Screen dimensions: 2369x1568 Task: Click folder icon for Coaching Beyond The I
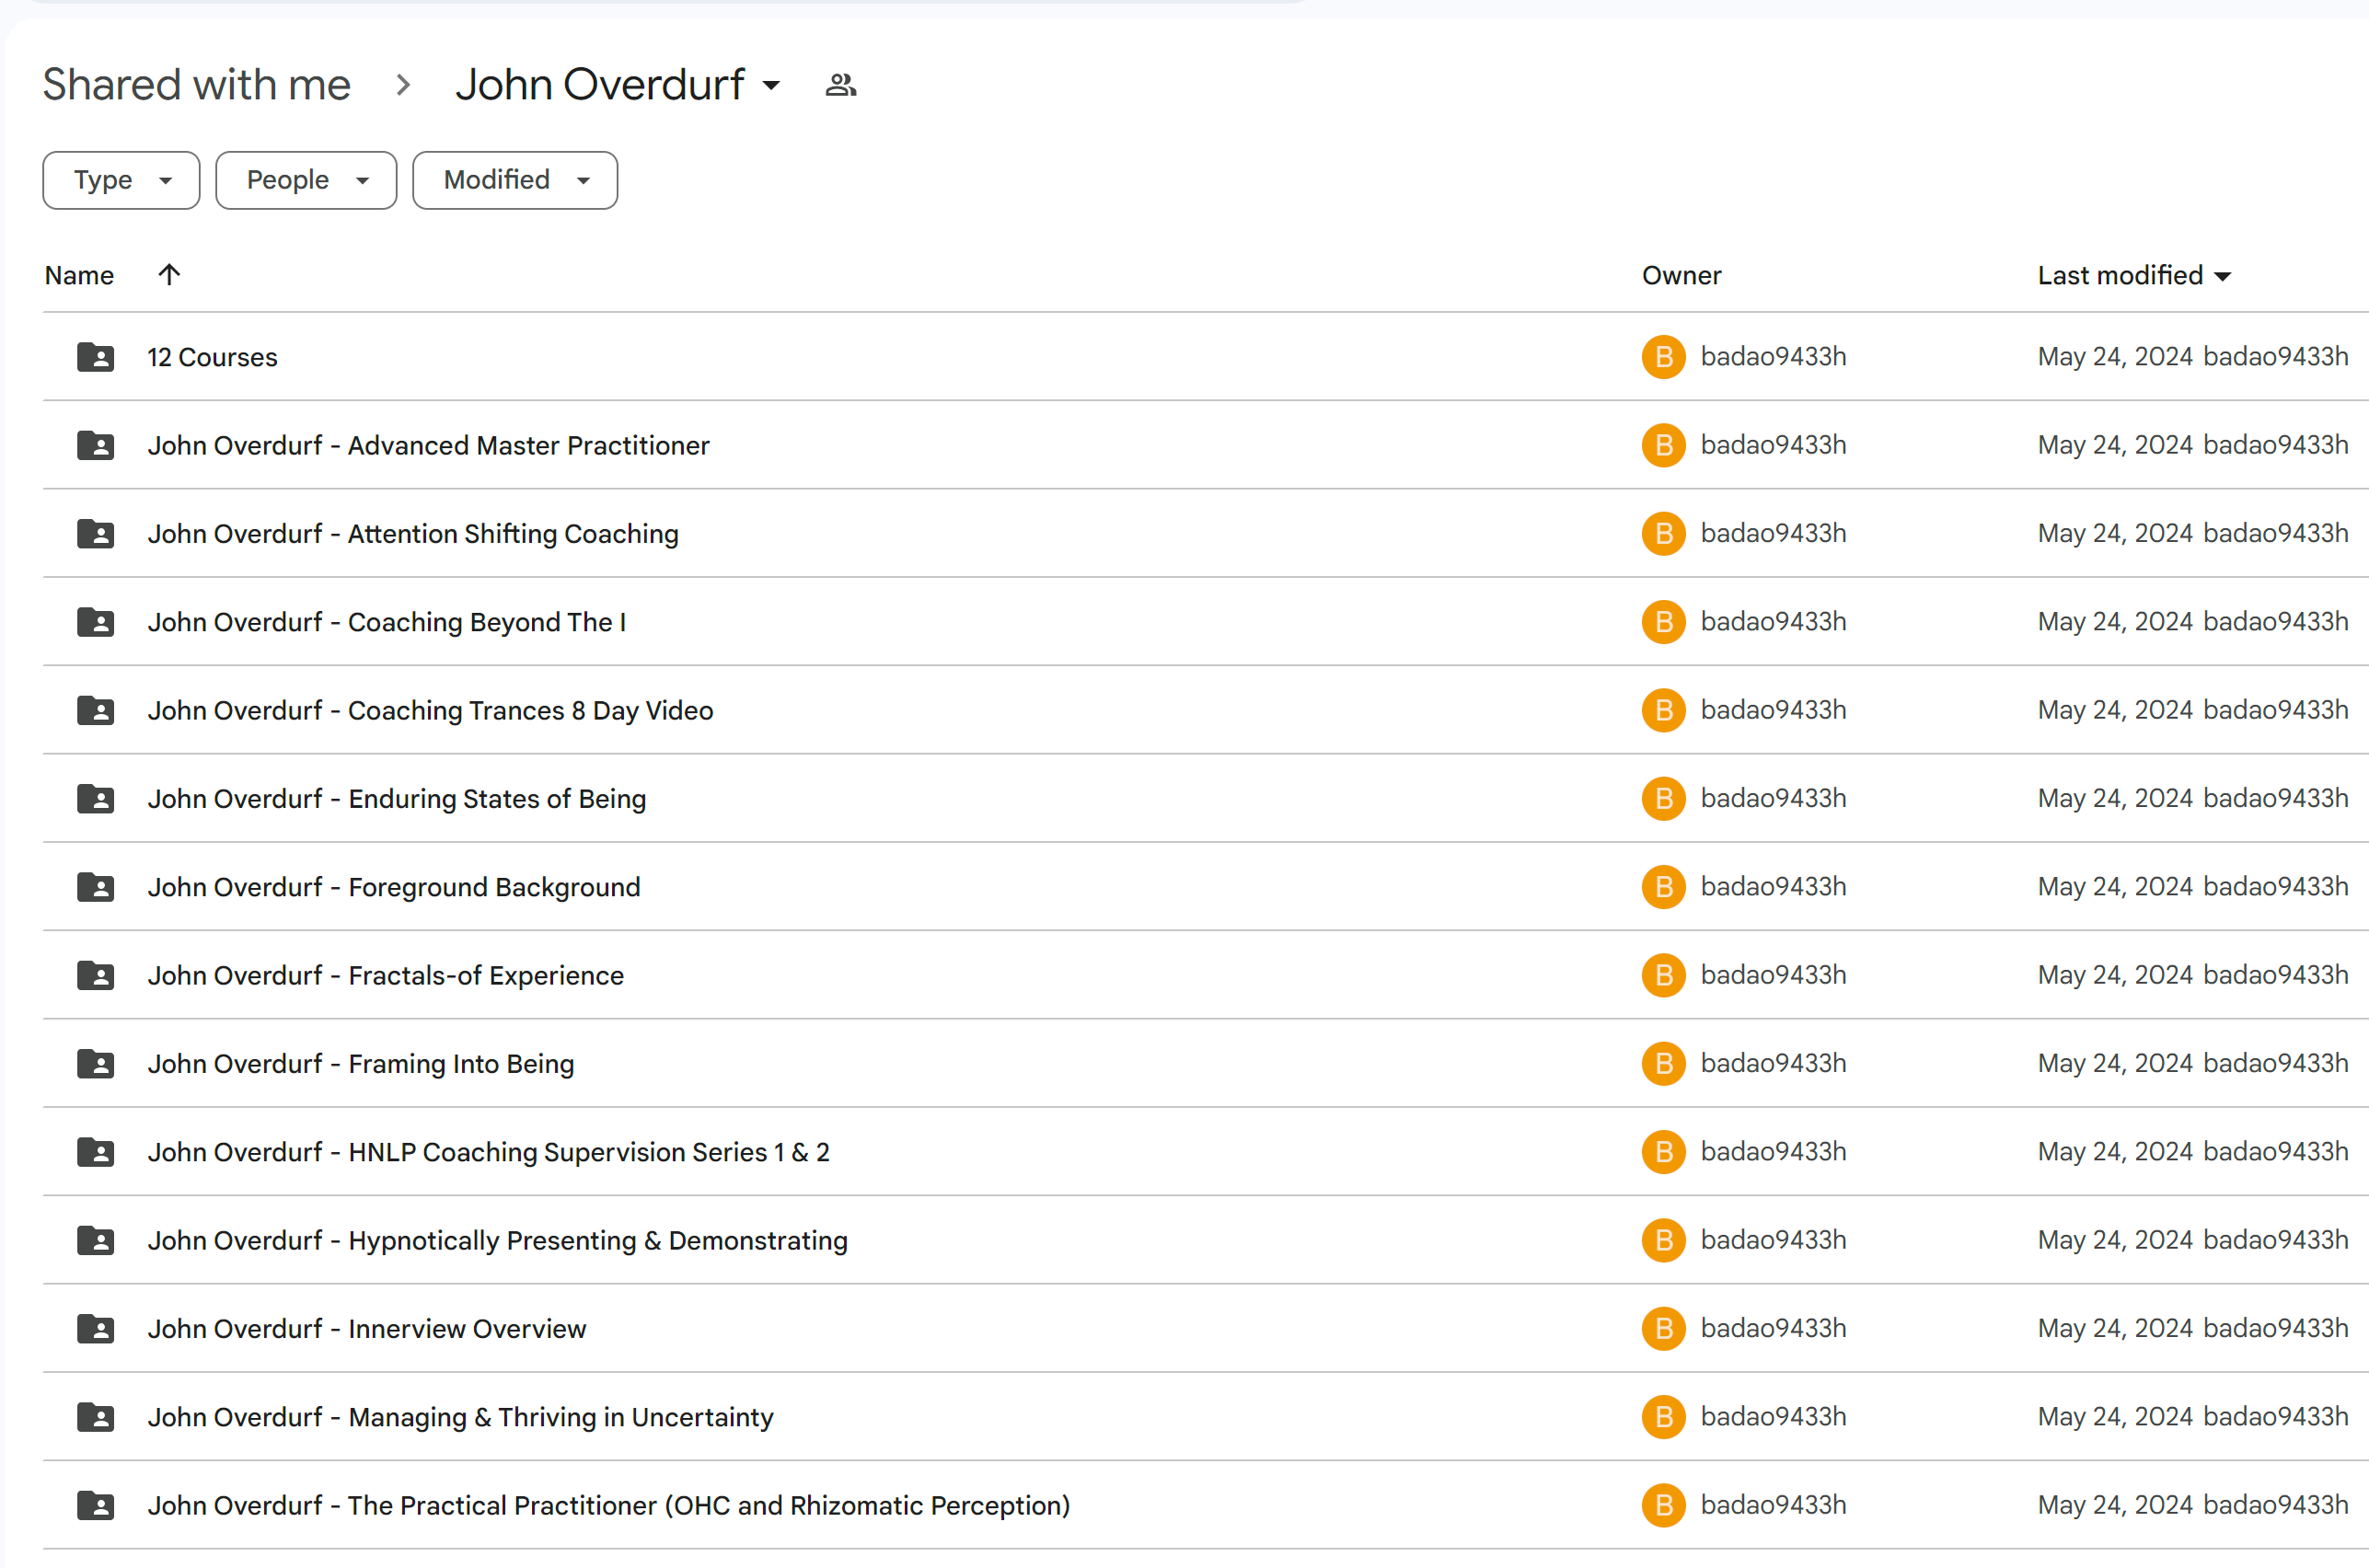pyautogui.click(x=96, y=622)
